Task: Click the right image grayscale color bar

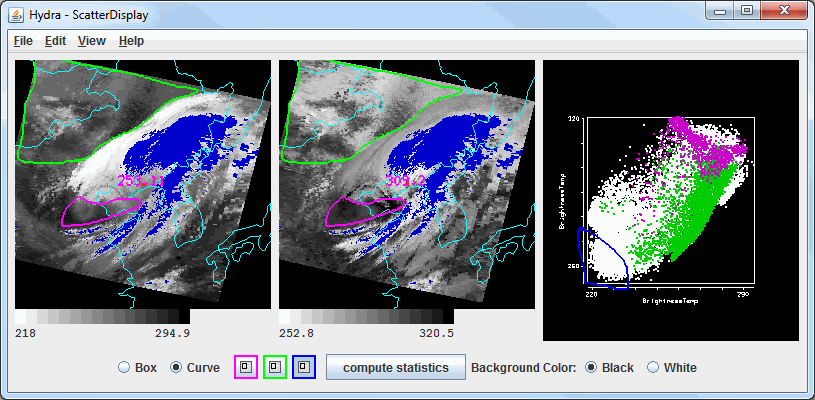Action: (366, 317)
